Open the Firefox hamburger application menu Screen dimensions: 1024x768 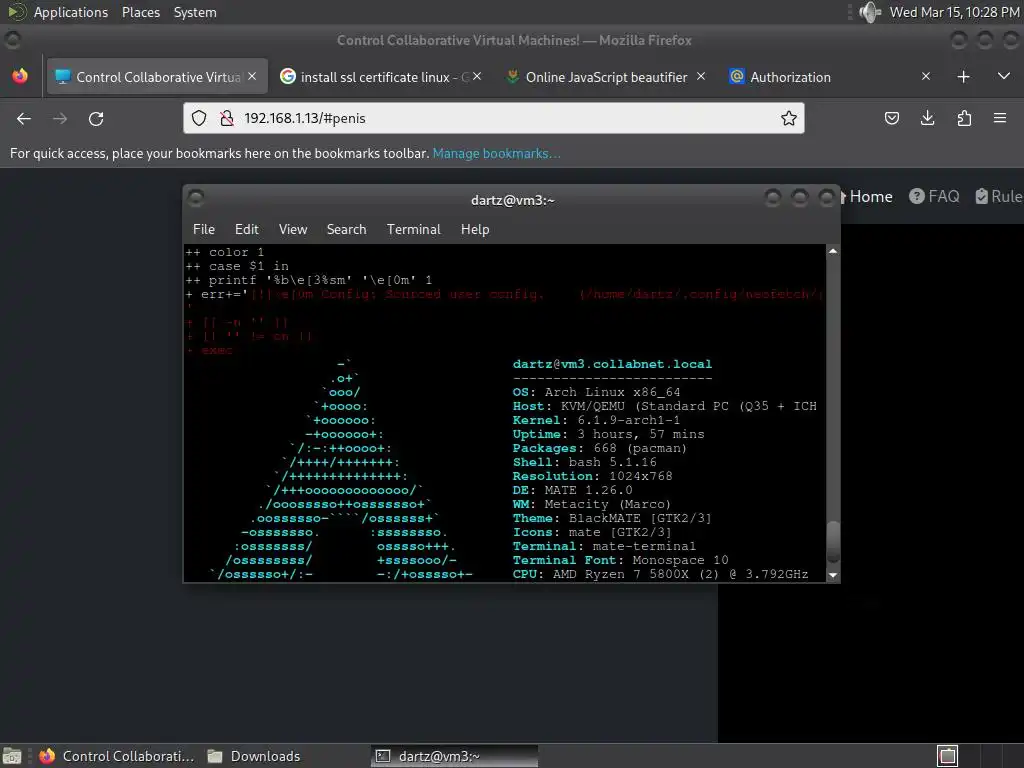[x=1000, y=118]
